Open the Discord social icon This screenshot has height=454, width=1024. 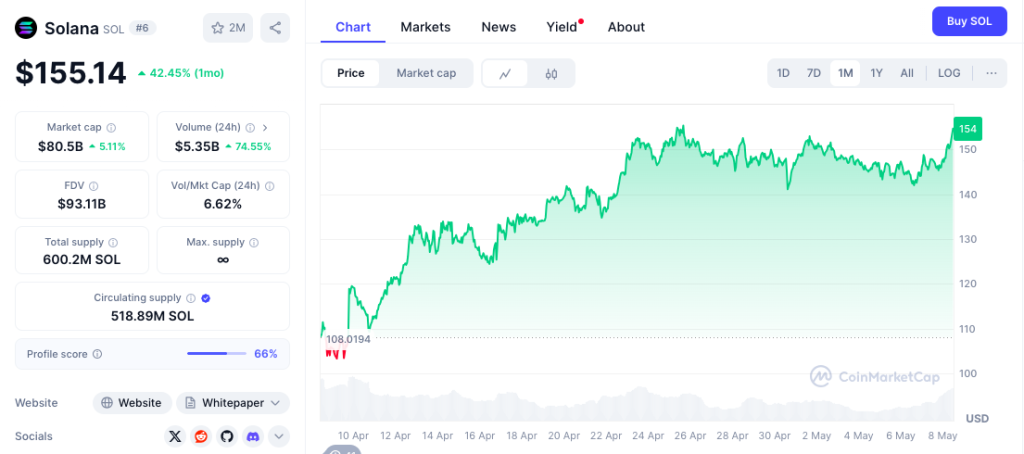[x=253, y=436]
